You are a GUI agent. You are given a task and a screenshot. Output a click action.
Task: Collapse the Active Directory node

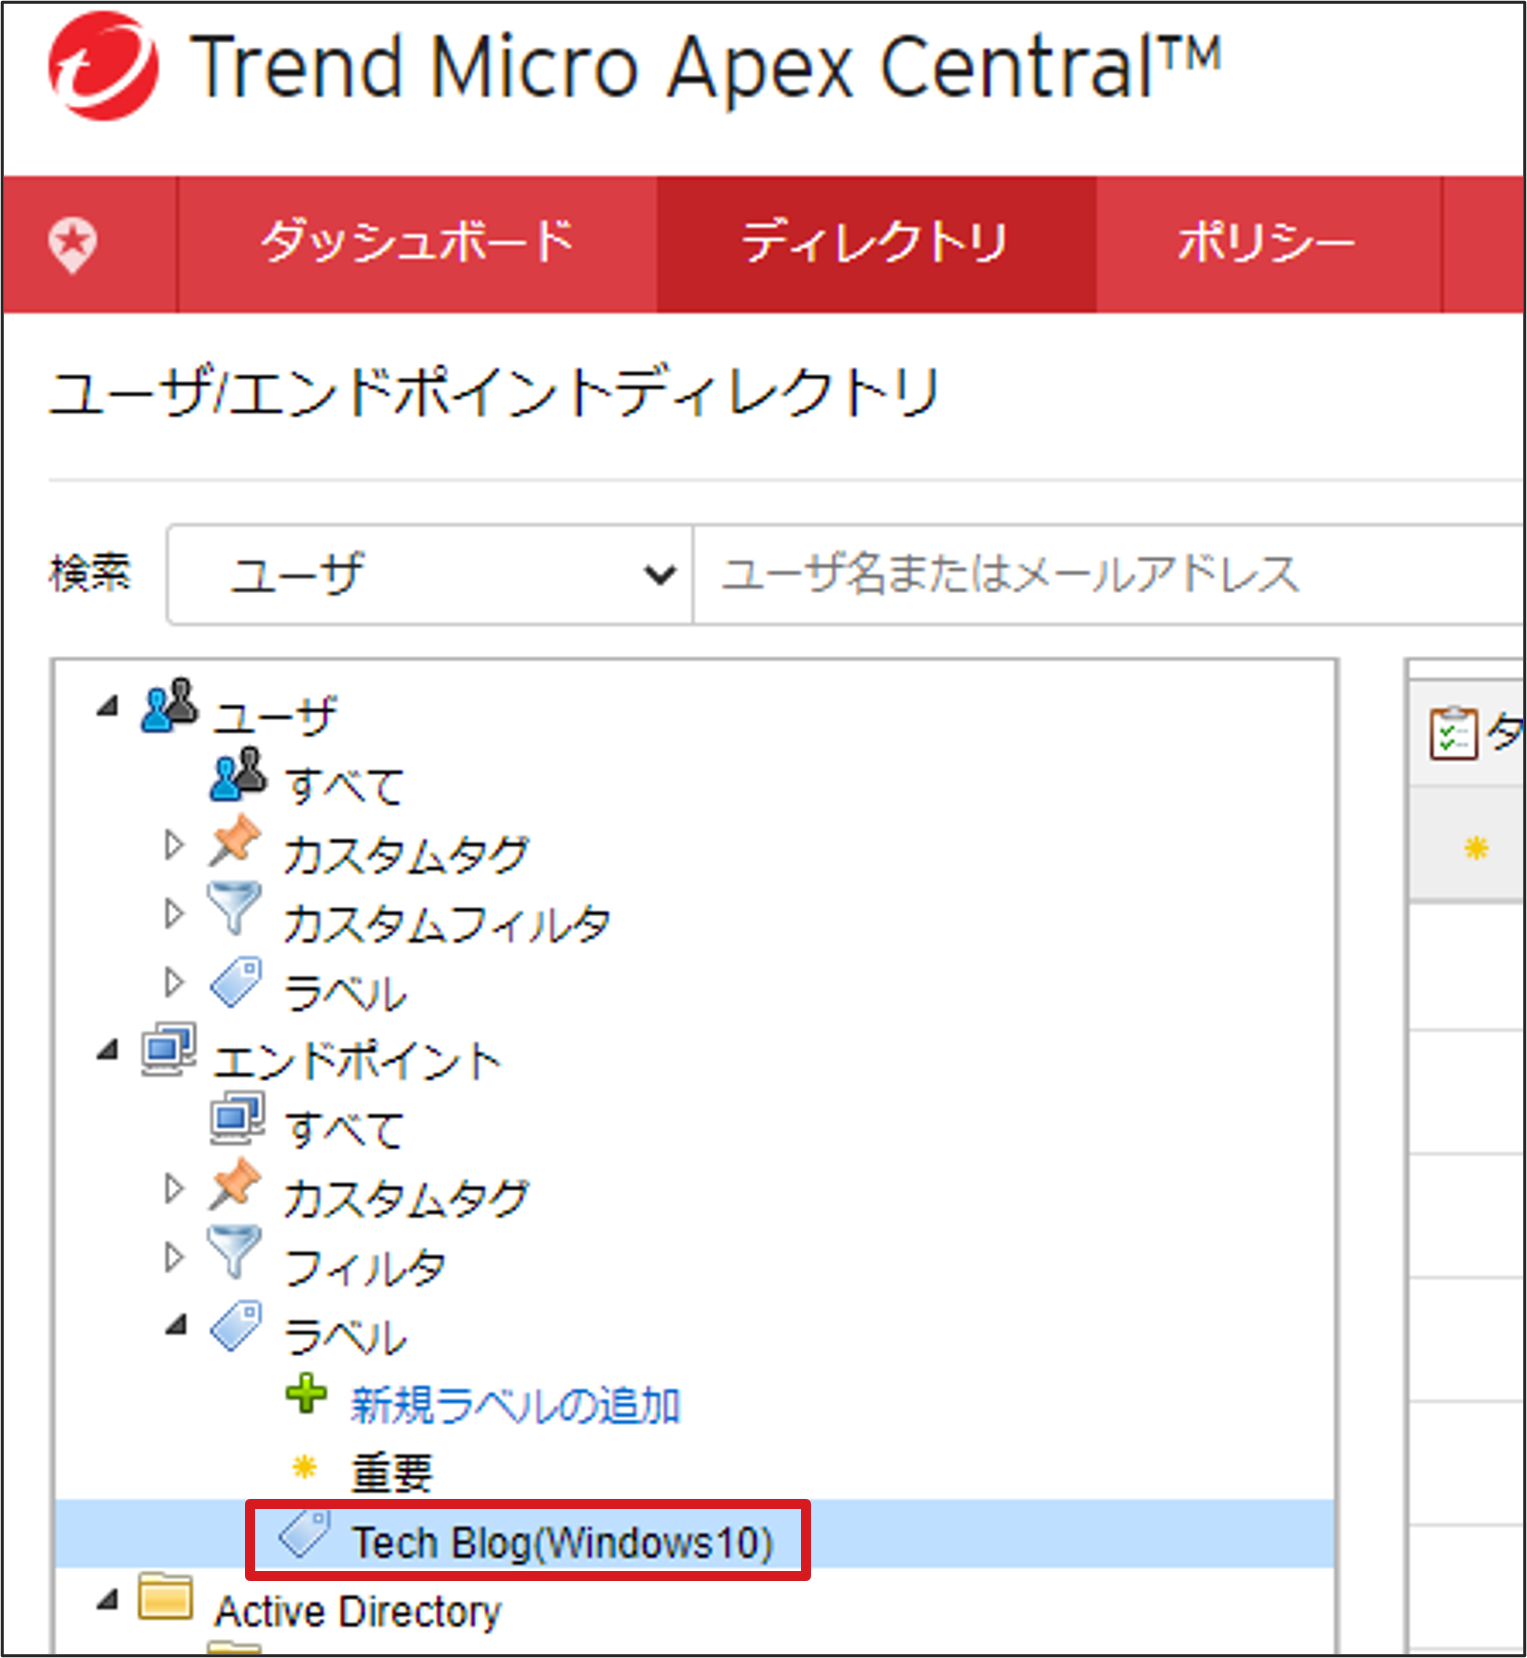point(108,1600)
